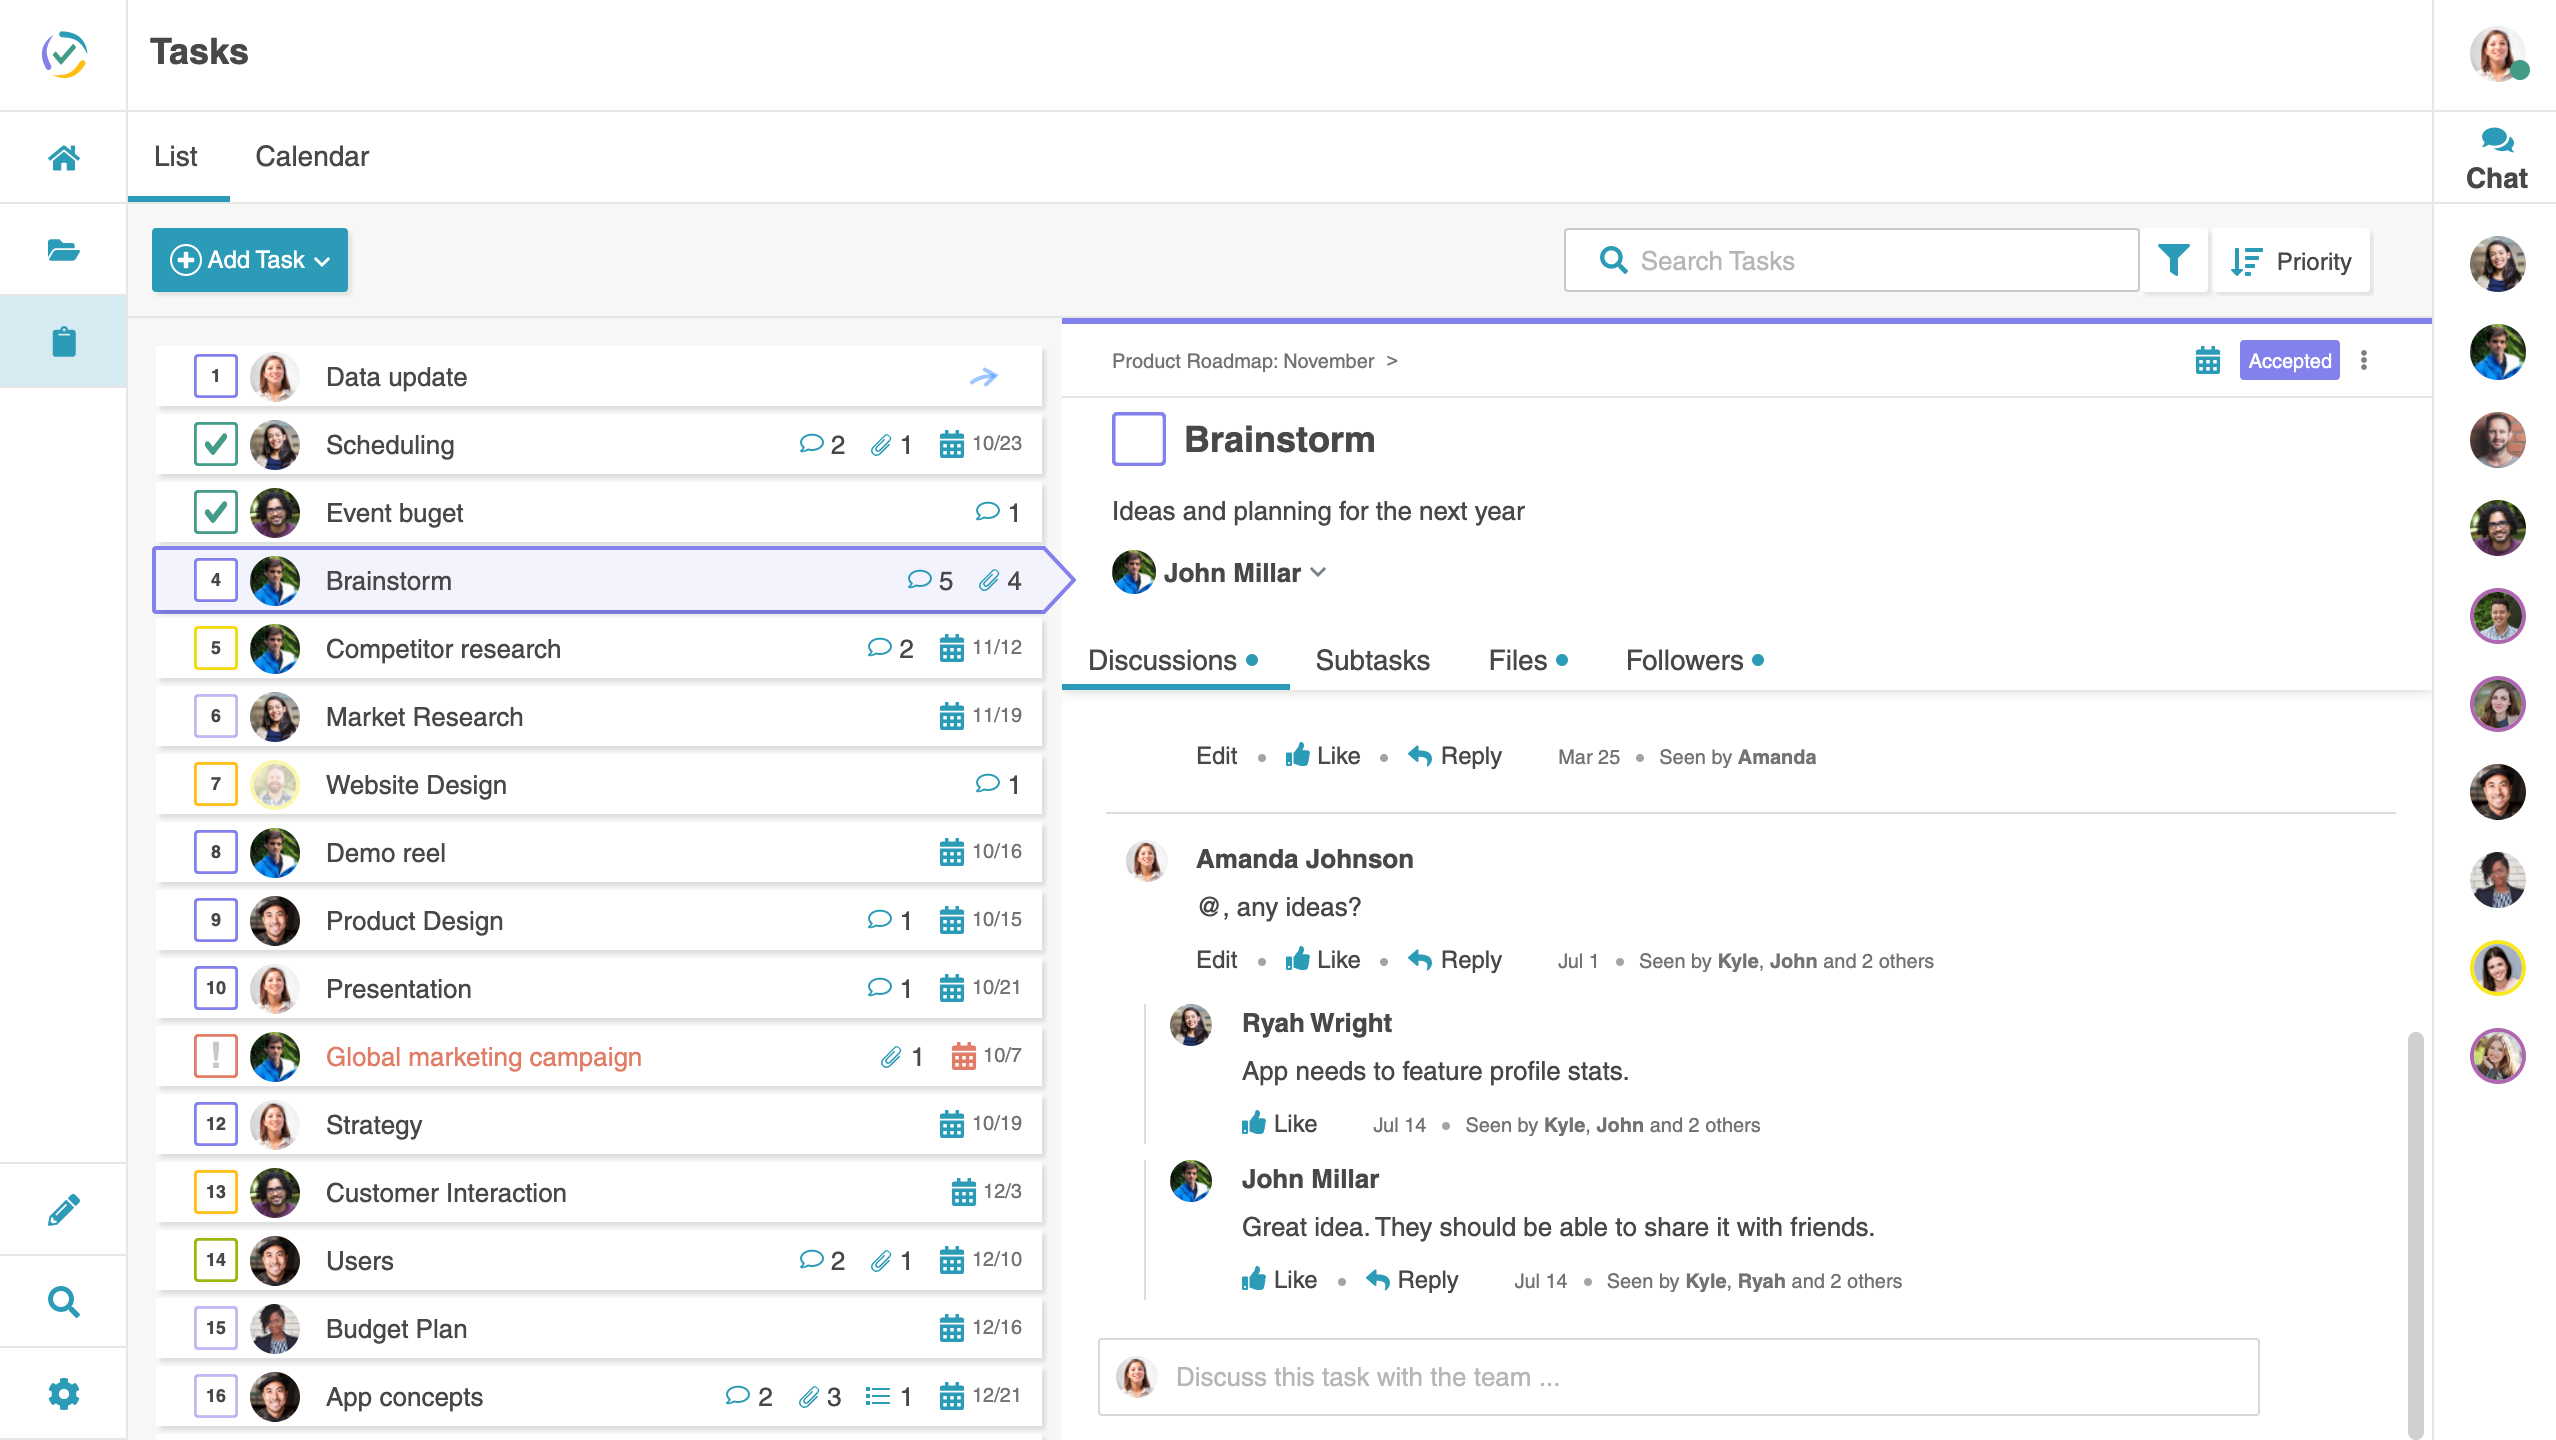Click Edit on the Mar 25 comment

1216,756
